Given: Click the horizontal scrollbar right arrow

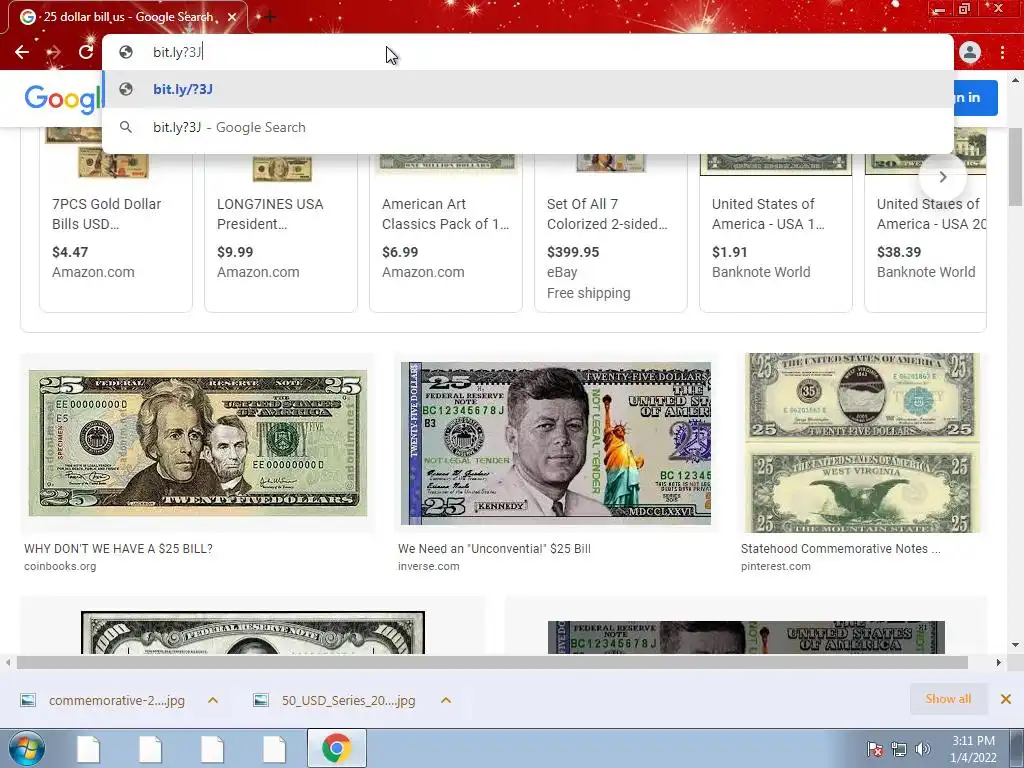Looking at the screenshot, I should (998, 662).
